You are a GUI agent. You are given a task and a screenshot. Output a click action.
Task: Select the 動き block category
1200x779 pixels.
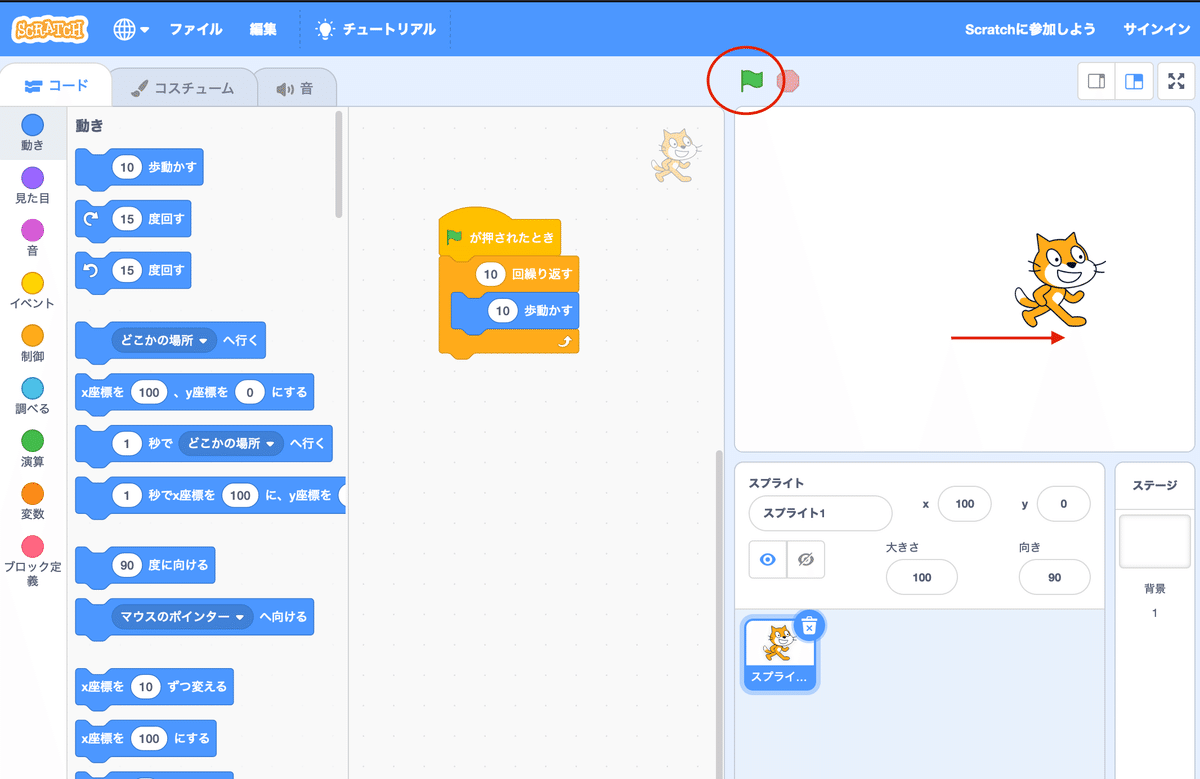point(32,132)
